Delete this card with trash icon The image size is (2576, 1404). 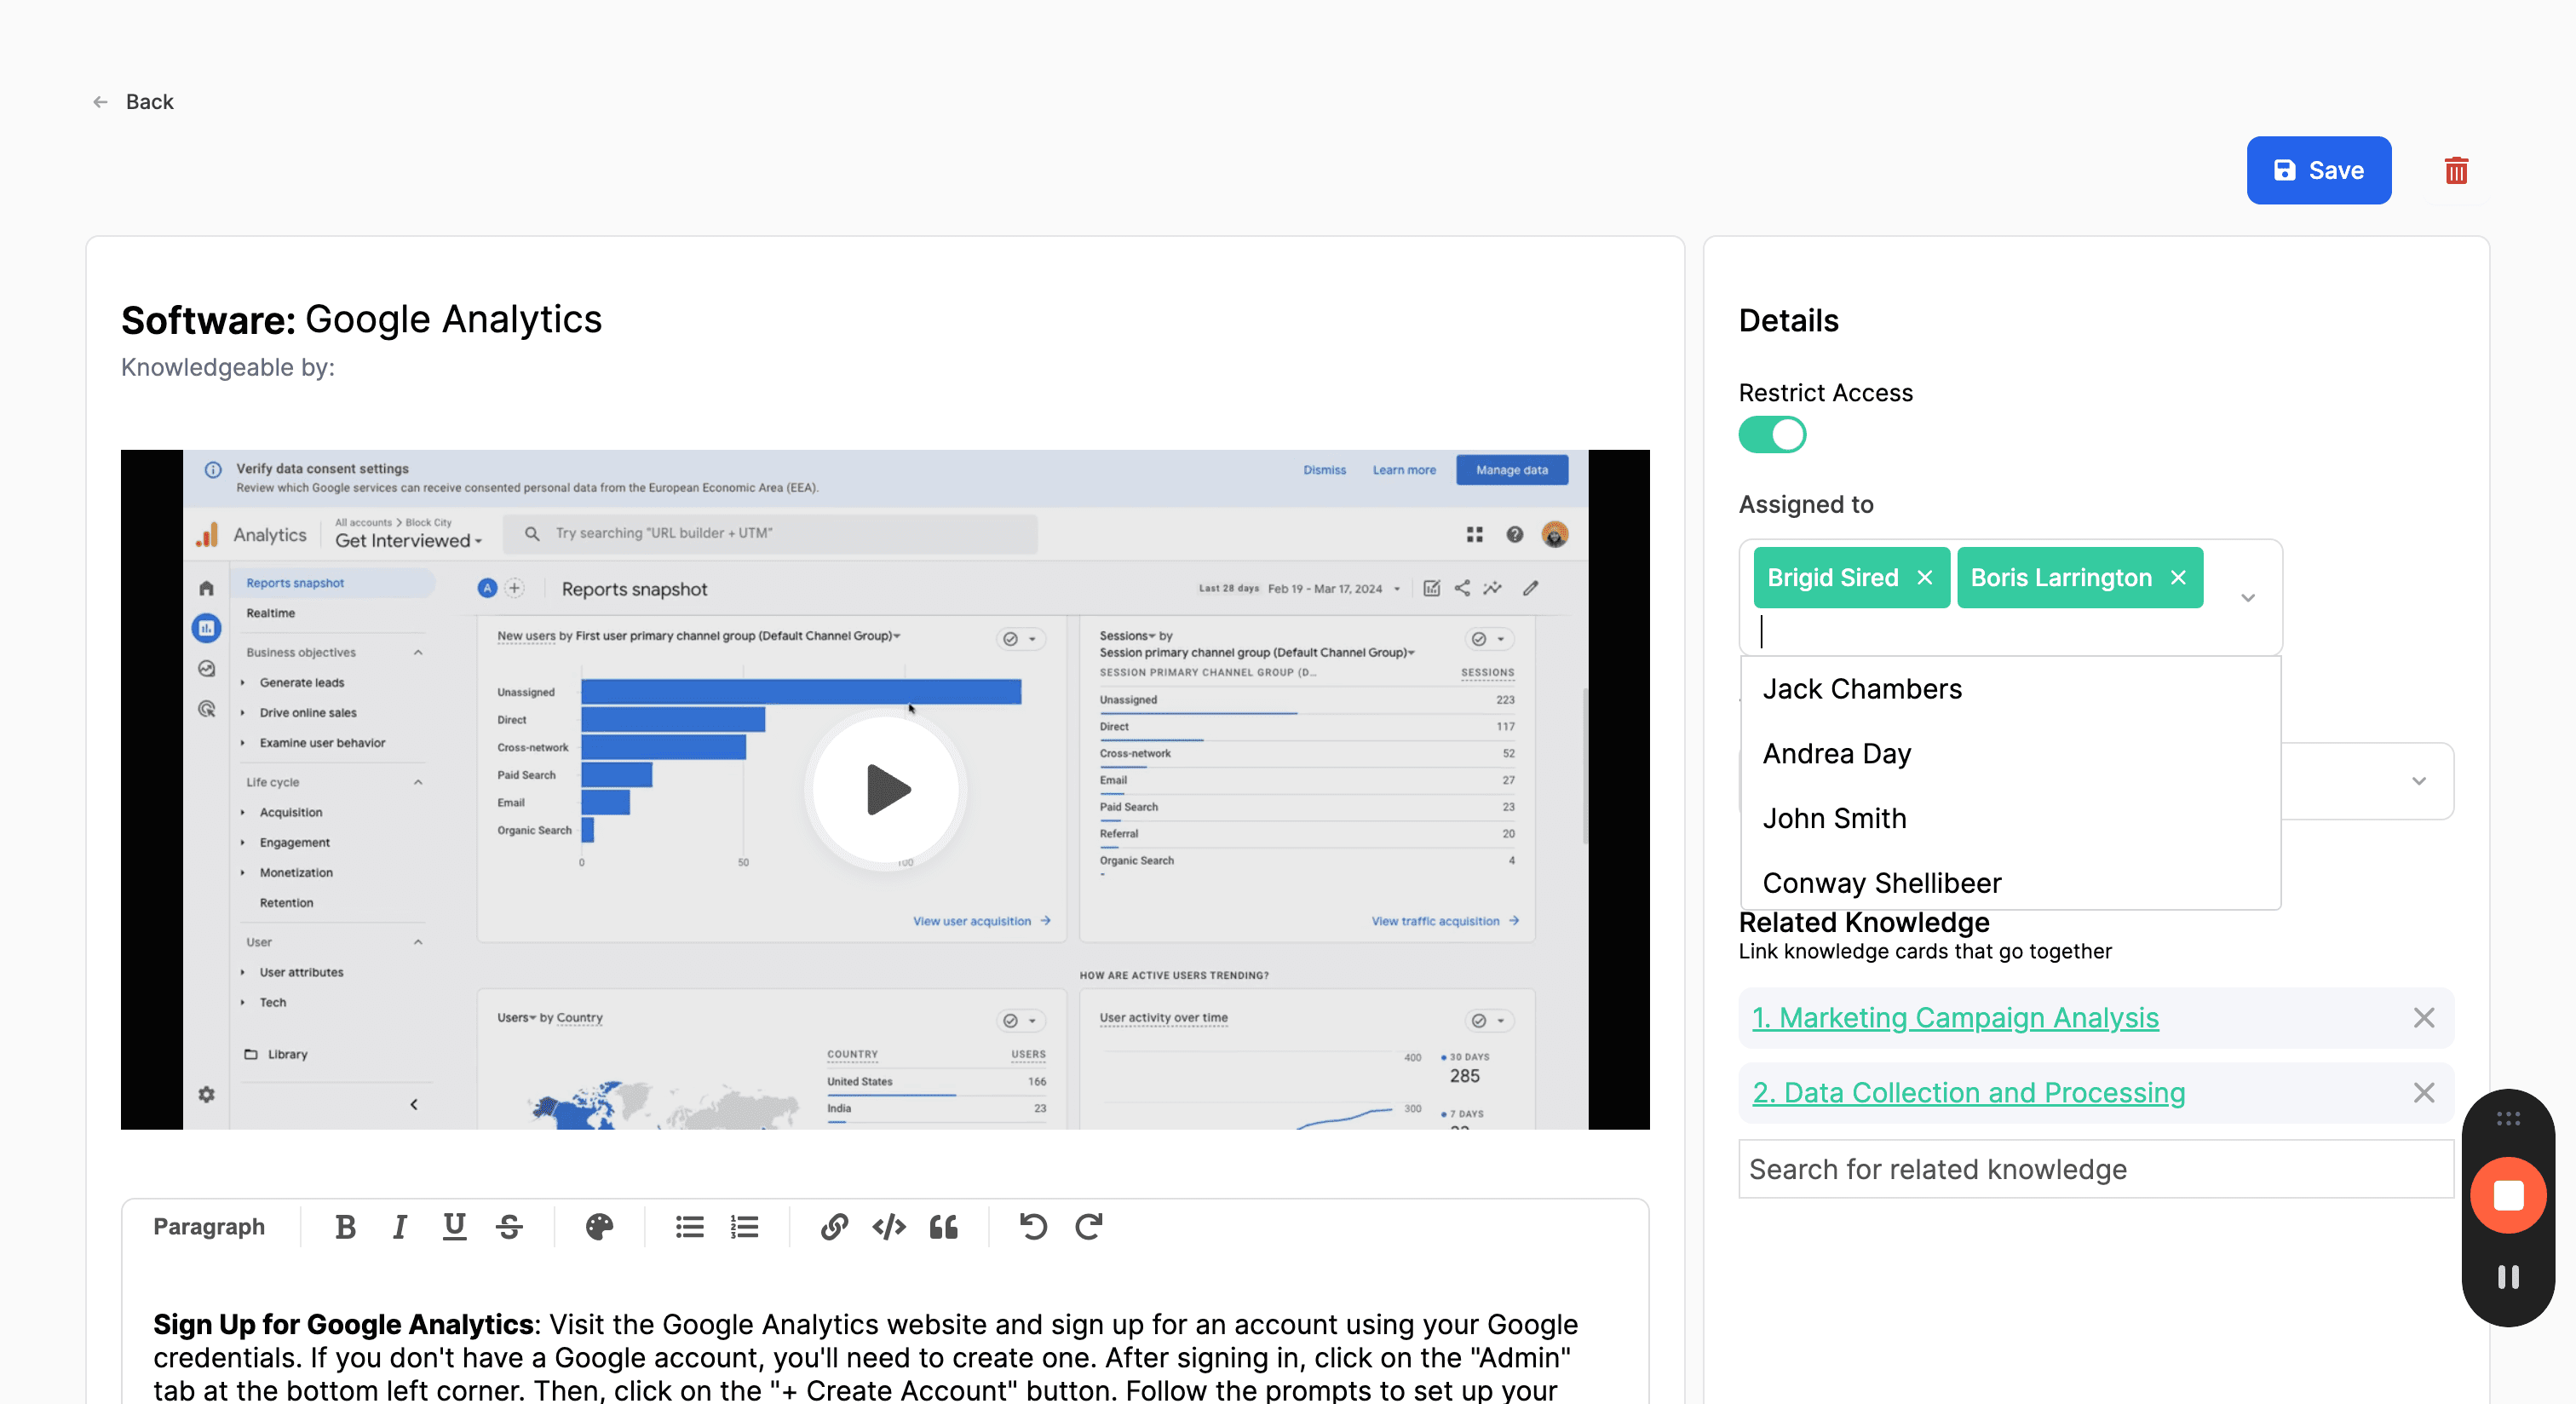pos(2456,171)
